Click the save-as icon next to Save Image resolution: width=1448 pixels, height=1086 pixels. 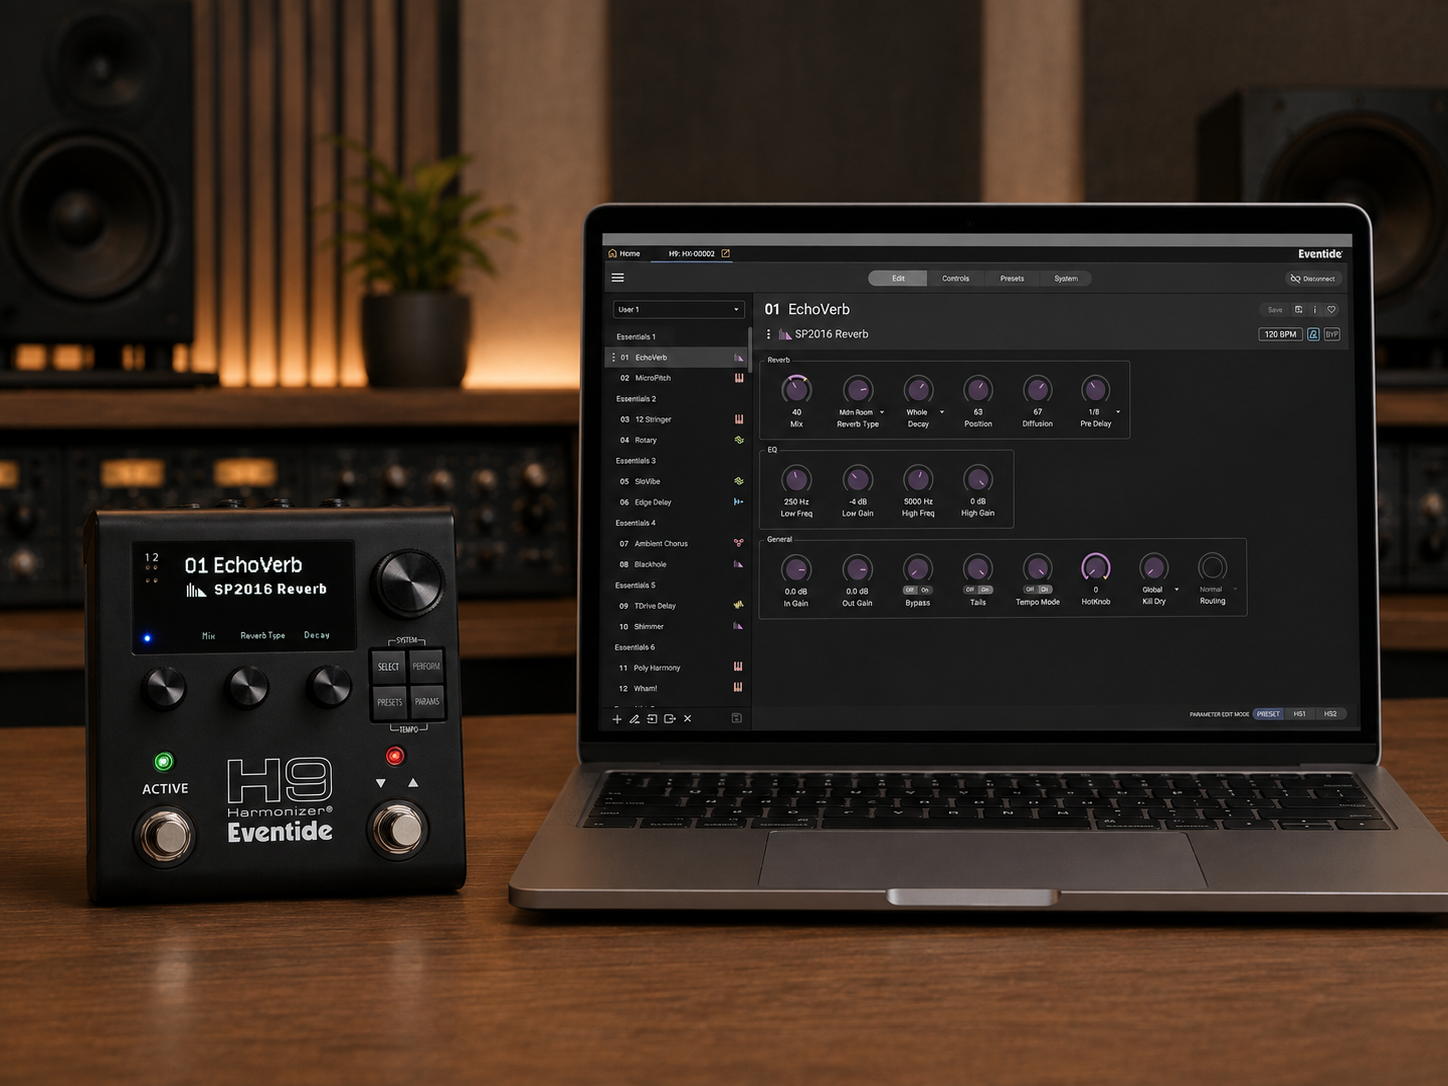pyautogui.click(x=1299, y=310)
